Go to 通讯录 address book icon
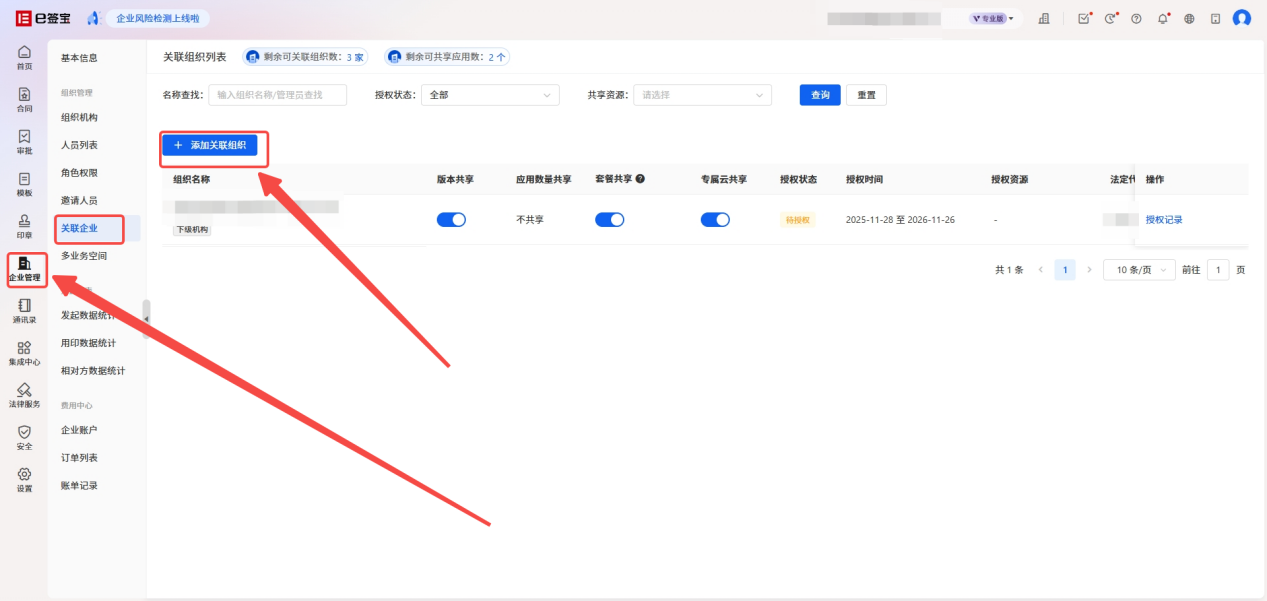 click(24, 310)
